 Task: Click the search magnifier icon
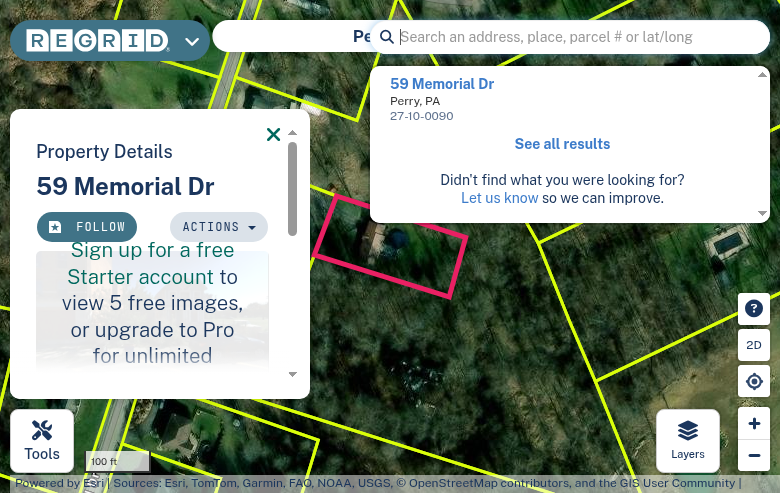pos(387,37)
